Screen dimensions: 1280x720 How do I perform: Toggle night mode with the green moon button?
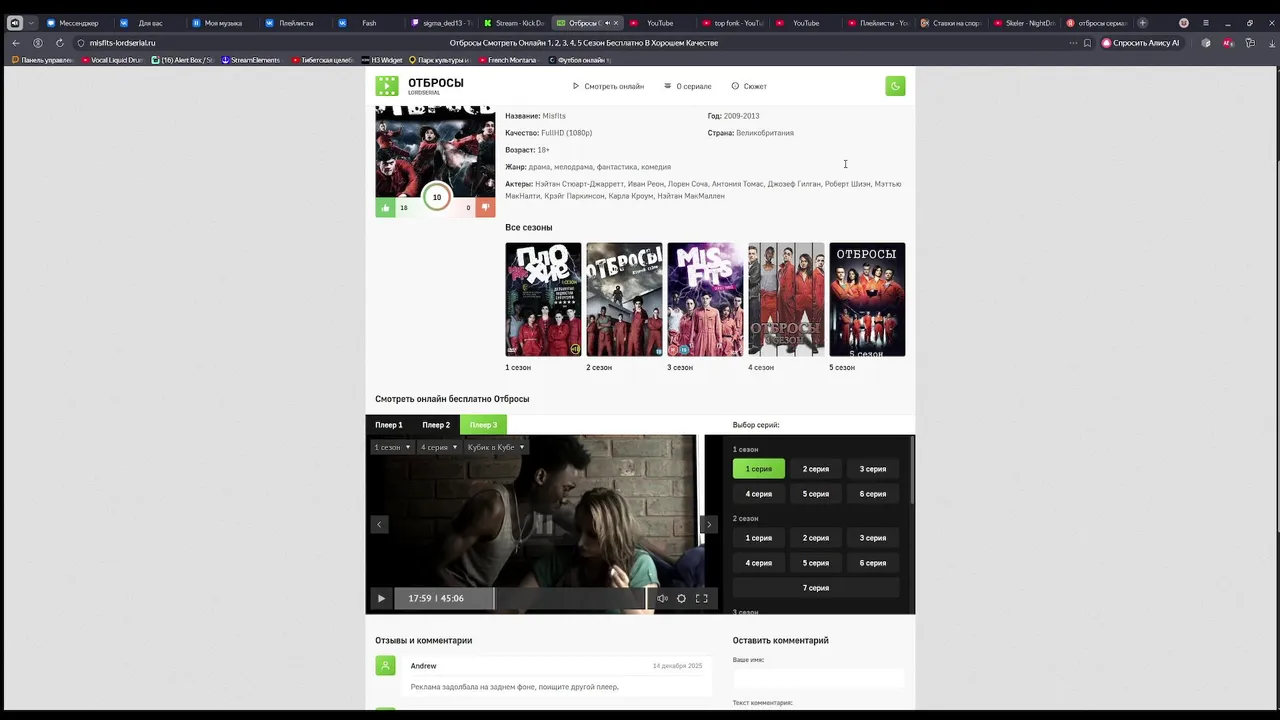pos(895,86)
